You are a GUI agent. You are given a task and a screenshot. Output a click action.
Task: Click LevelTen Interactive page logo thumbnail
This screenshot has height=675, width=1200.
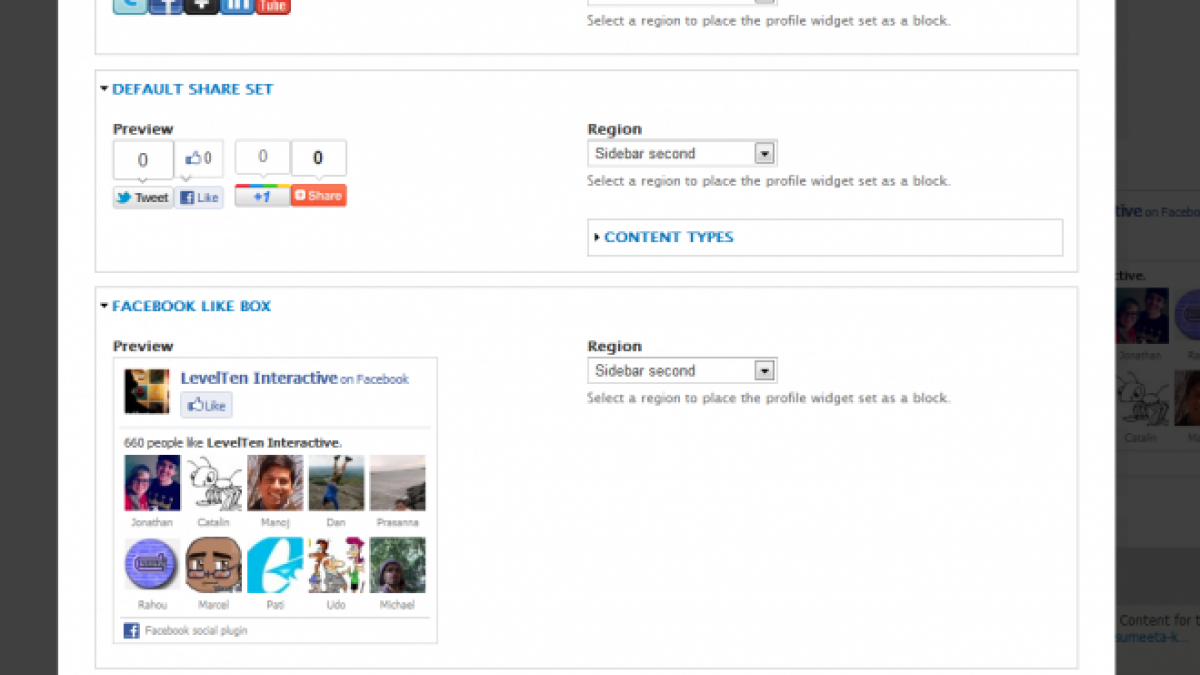[146, 391]
